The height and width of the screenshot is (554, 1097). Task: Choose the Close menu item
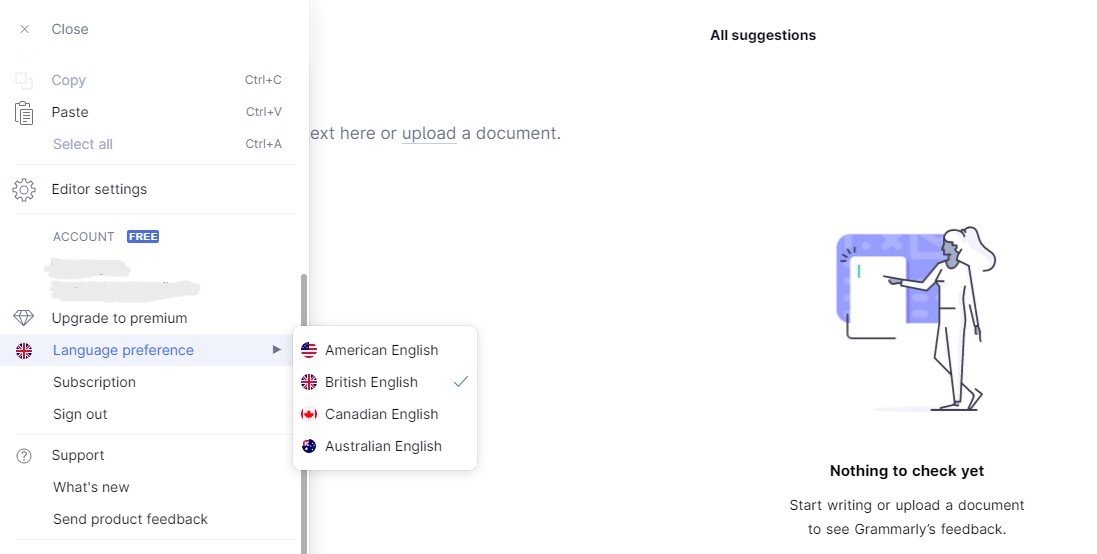coord(70,29)
